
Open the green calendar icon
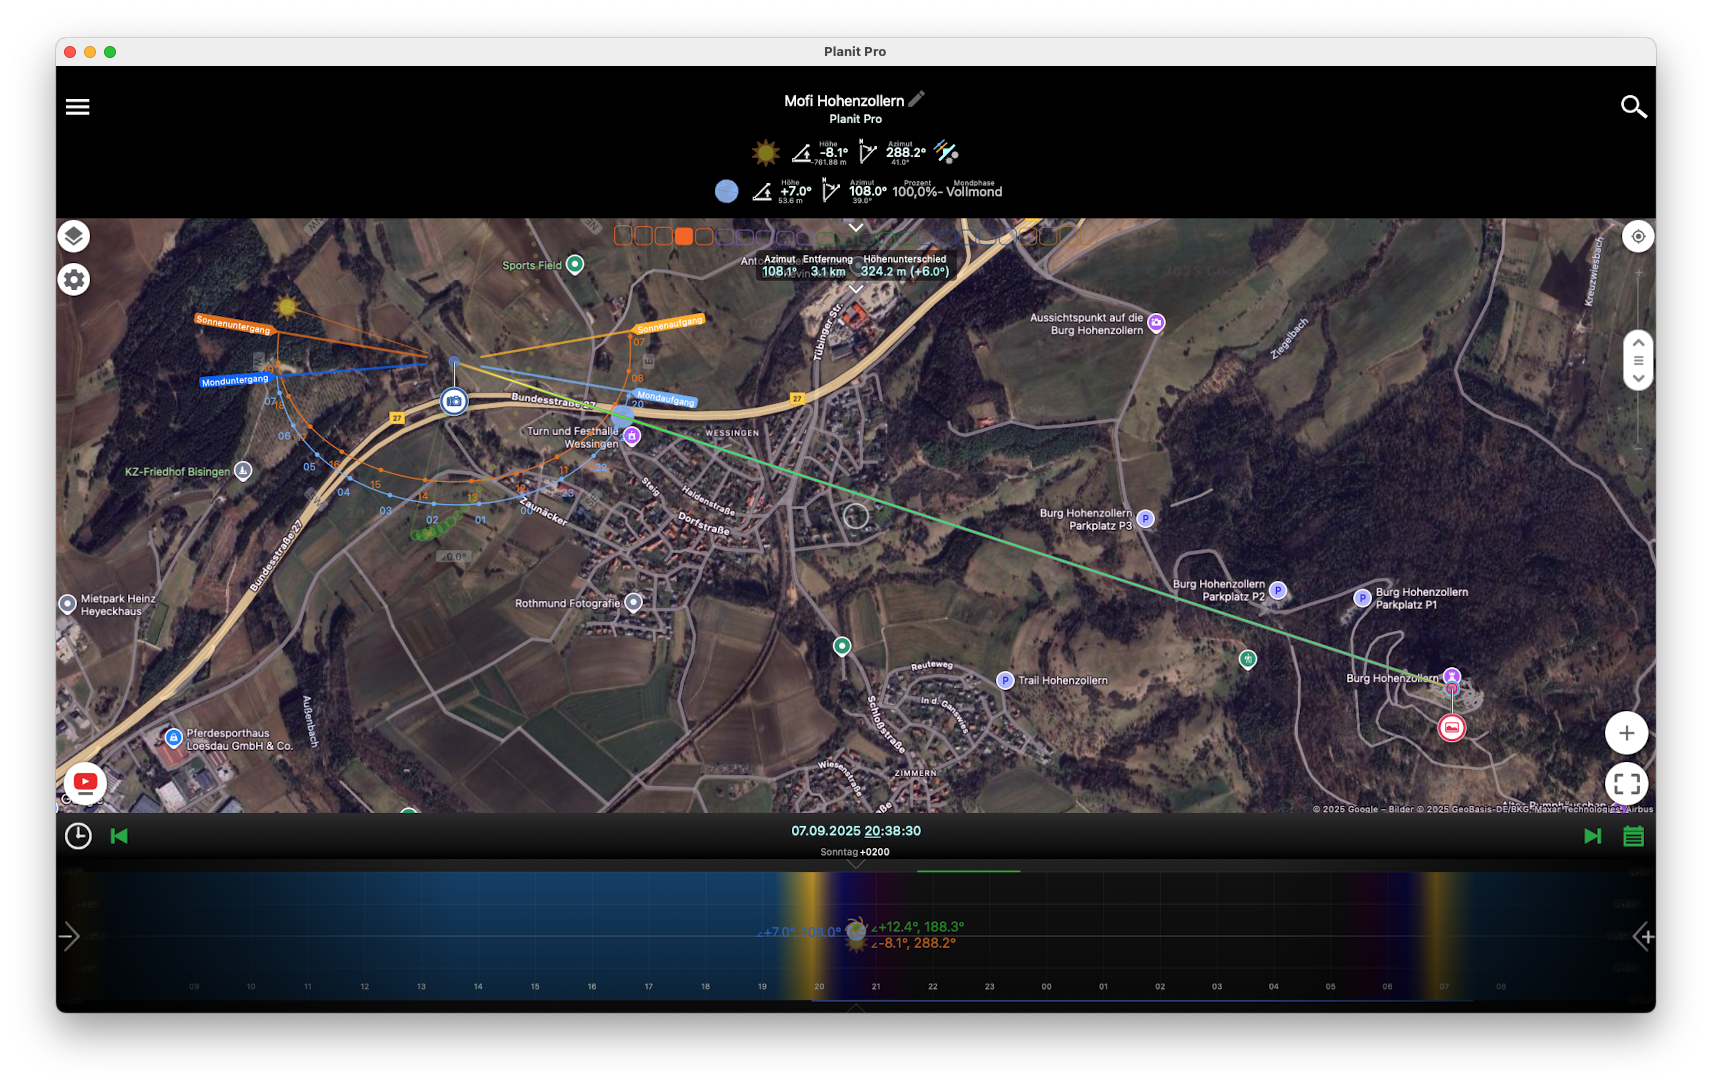pyautogui.click(x=1633, y=836)
